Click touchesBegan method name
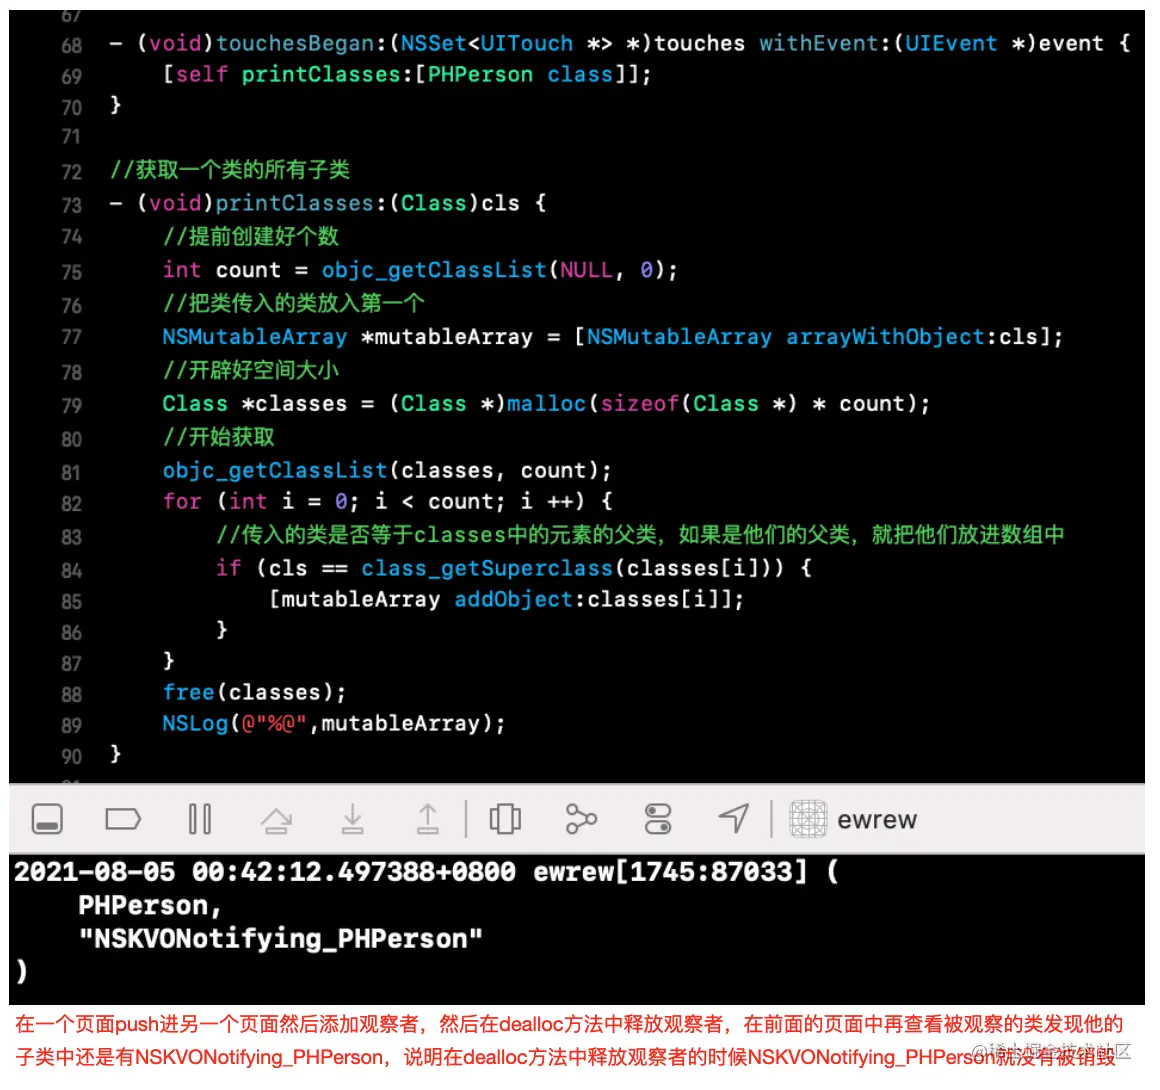1160x1090 pixels. pyautogui.click(x=296, y=43)
